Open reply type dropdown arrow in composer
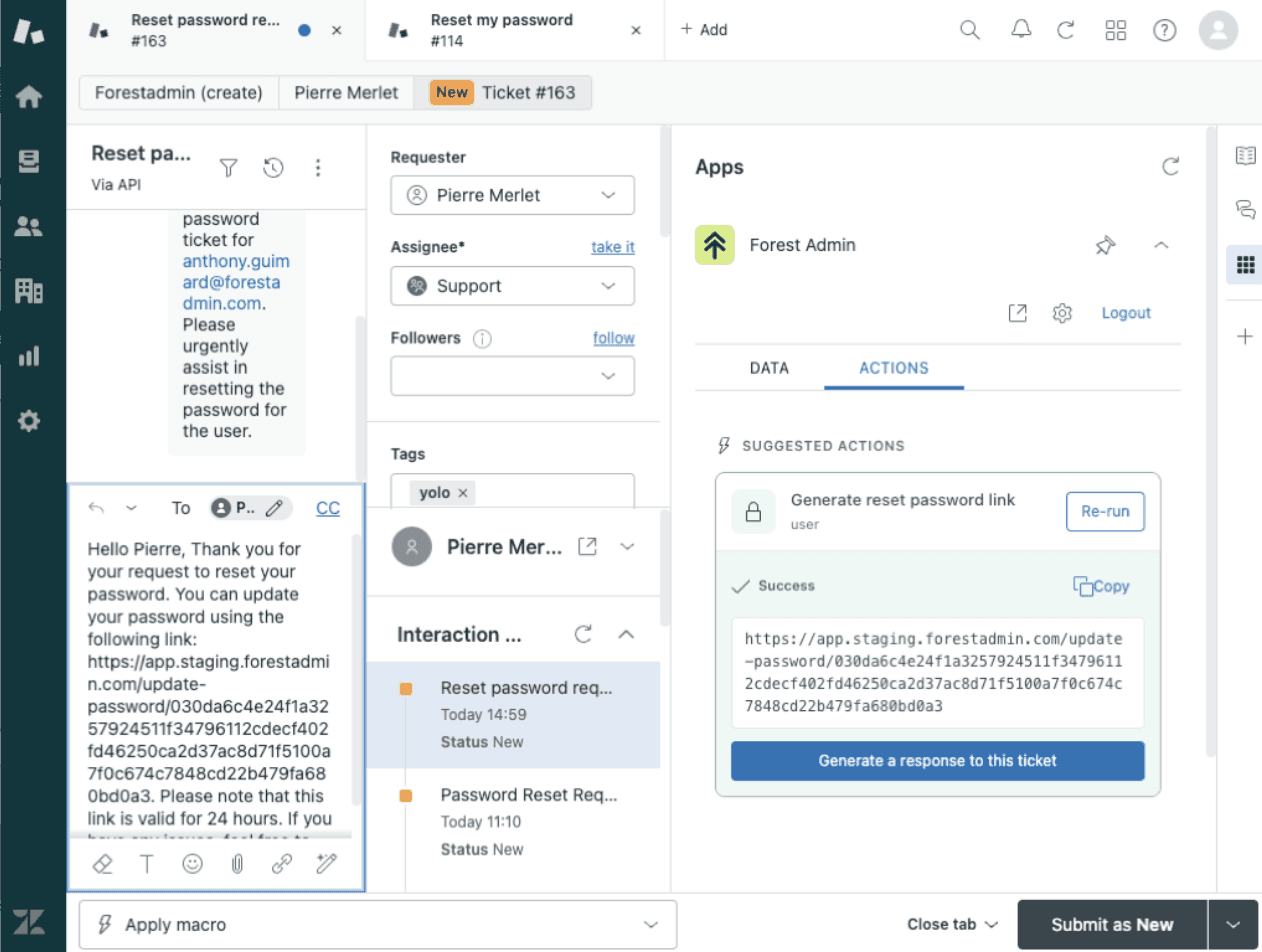 (x=131, y=508)
